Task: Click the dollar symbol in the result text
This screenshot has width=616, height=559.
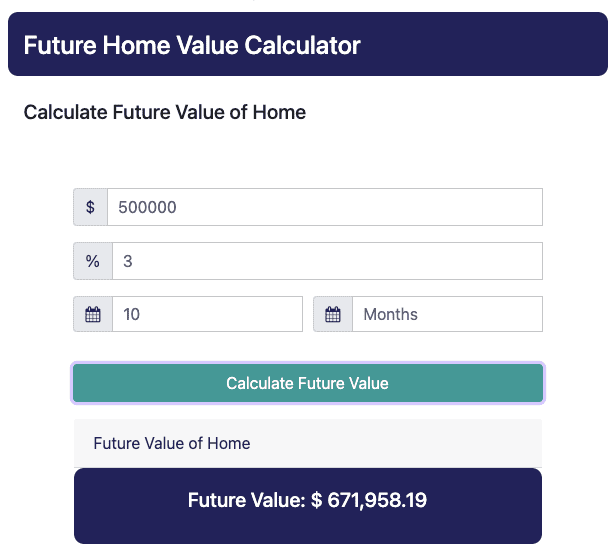Action: coord(316,500)
